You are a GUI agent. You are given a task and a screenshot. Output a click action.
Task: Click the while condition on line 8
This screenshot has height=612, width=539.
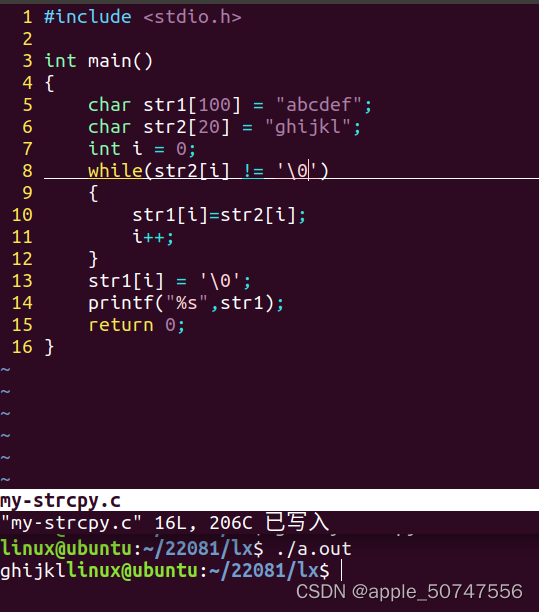coord(208,171)
